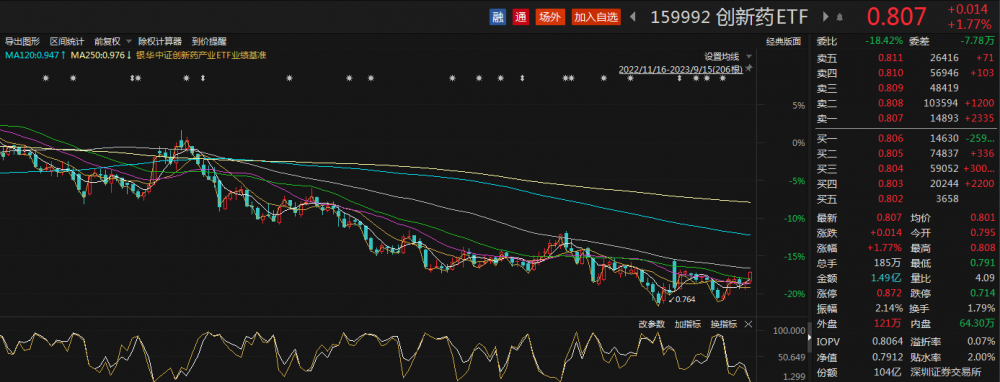Click the 跌停 0.714 limit-down value
The width and height of the screenshot is (1000, 382).
(x=982, y=293)
